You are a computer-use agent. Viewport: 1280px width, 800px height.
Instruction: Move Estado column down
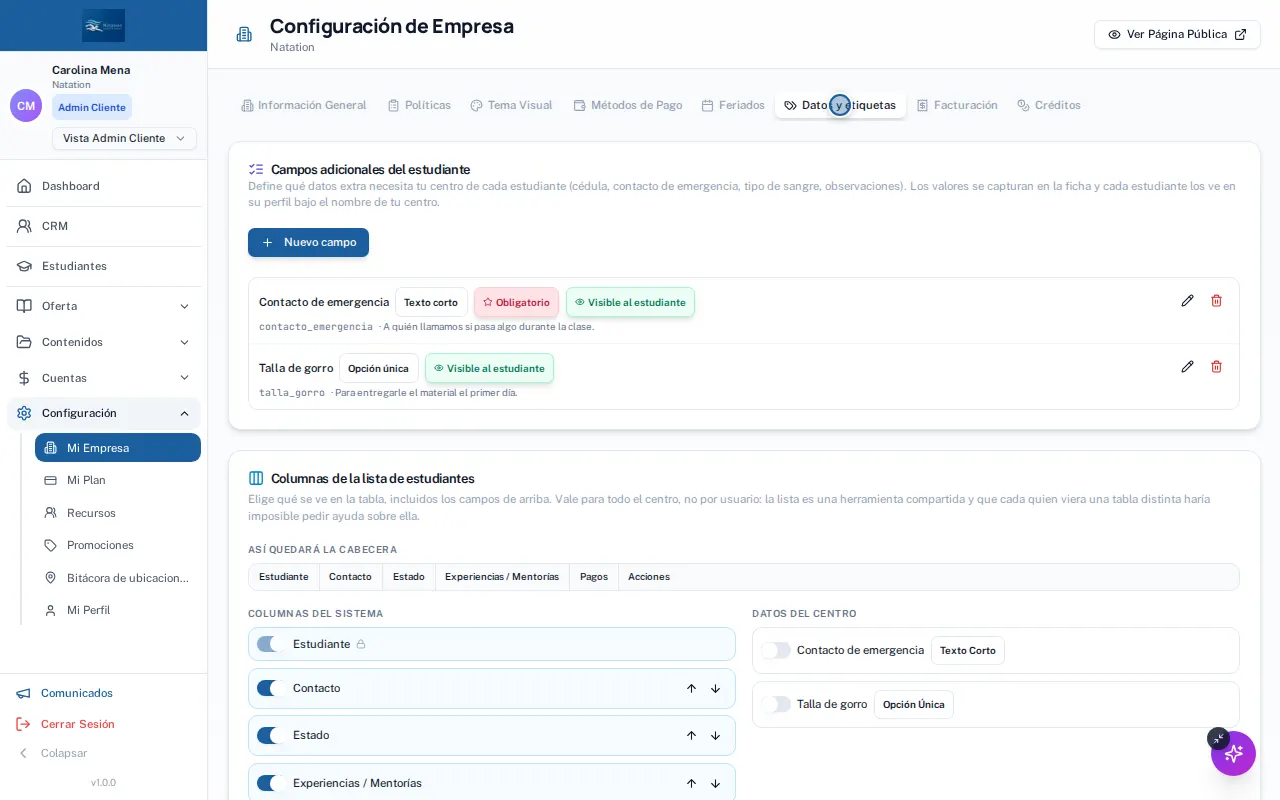point(715,736)
